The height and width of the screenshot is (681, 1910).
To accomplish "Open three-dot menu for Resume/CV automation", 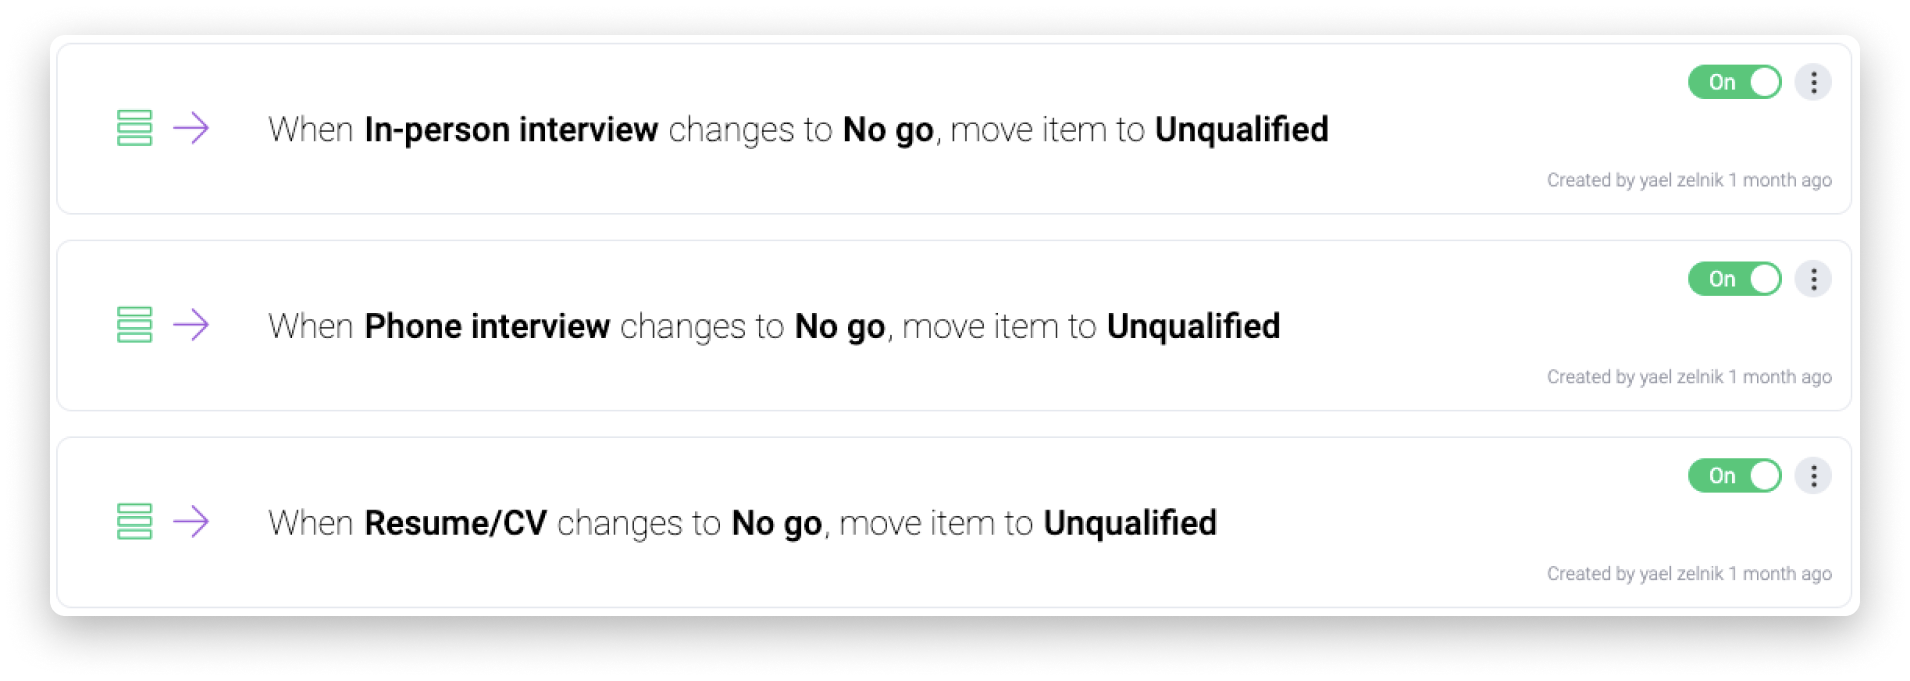I will click(1813, 476).
